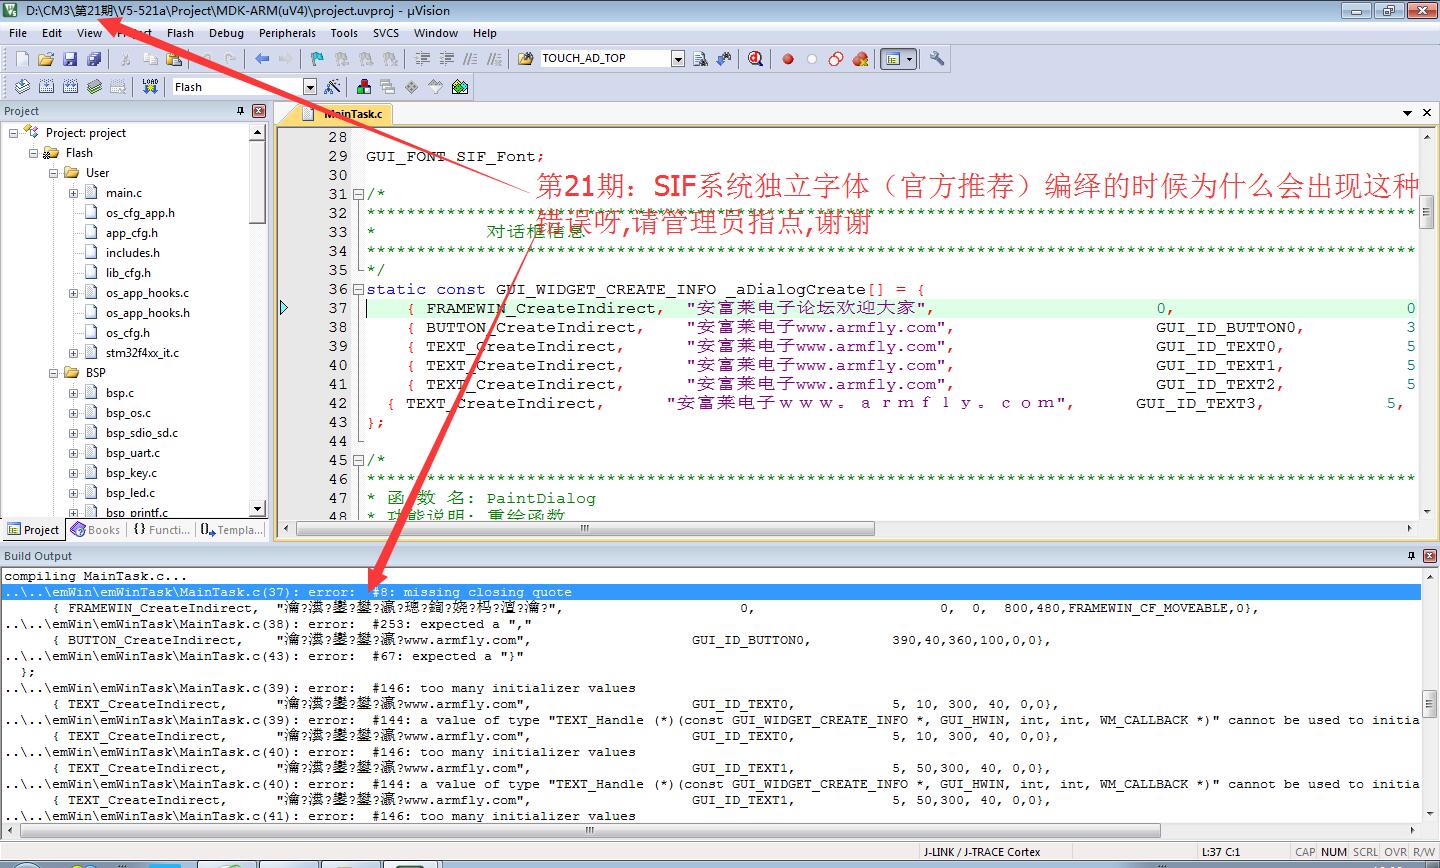Enable or disable the current breakpoint
The height and width of the screenshot is (868, 1440).
[812, 59]
